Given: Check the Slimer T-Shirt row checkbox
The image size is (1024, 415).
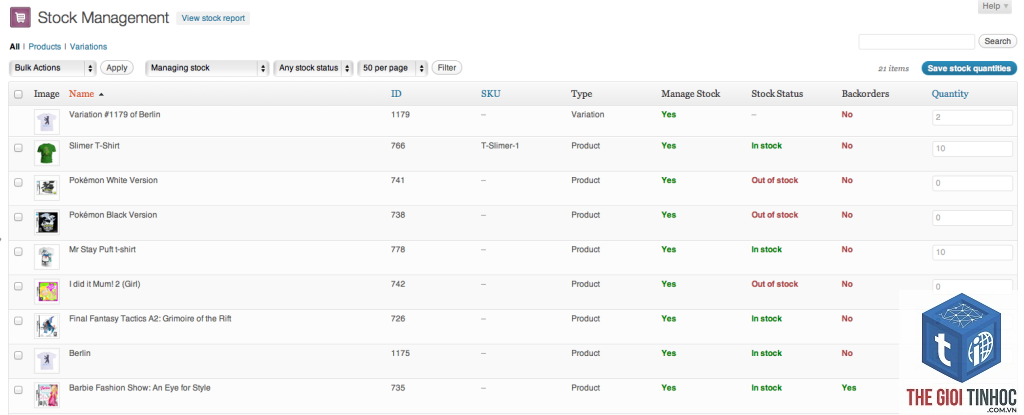Looking at the screenshot, I should pyautogui.click(x=18, y=148).
